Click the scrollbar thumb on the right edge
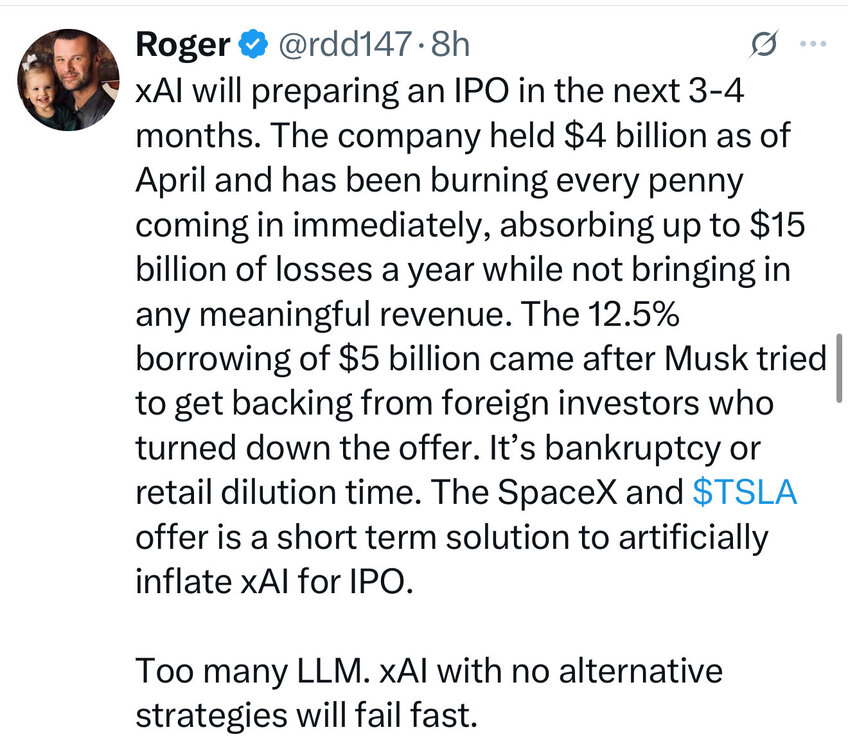The width and height of the screenshot is (848, 750). 840,368
